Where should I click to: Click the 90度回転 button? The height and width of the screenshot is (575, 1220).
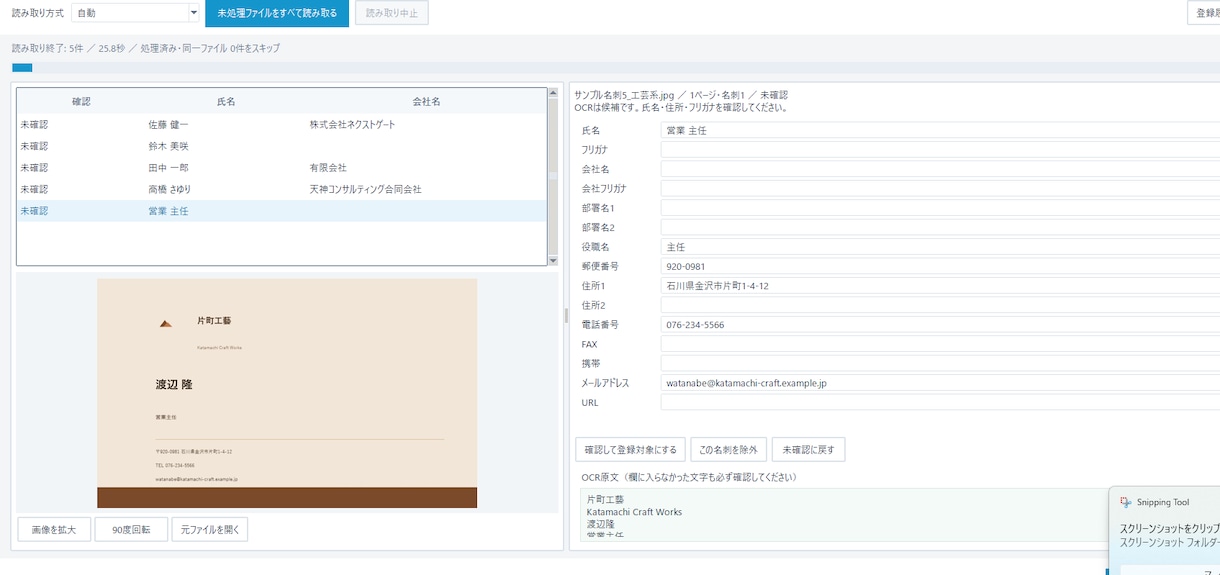point(131,529)
